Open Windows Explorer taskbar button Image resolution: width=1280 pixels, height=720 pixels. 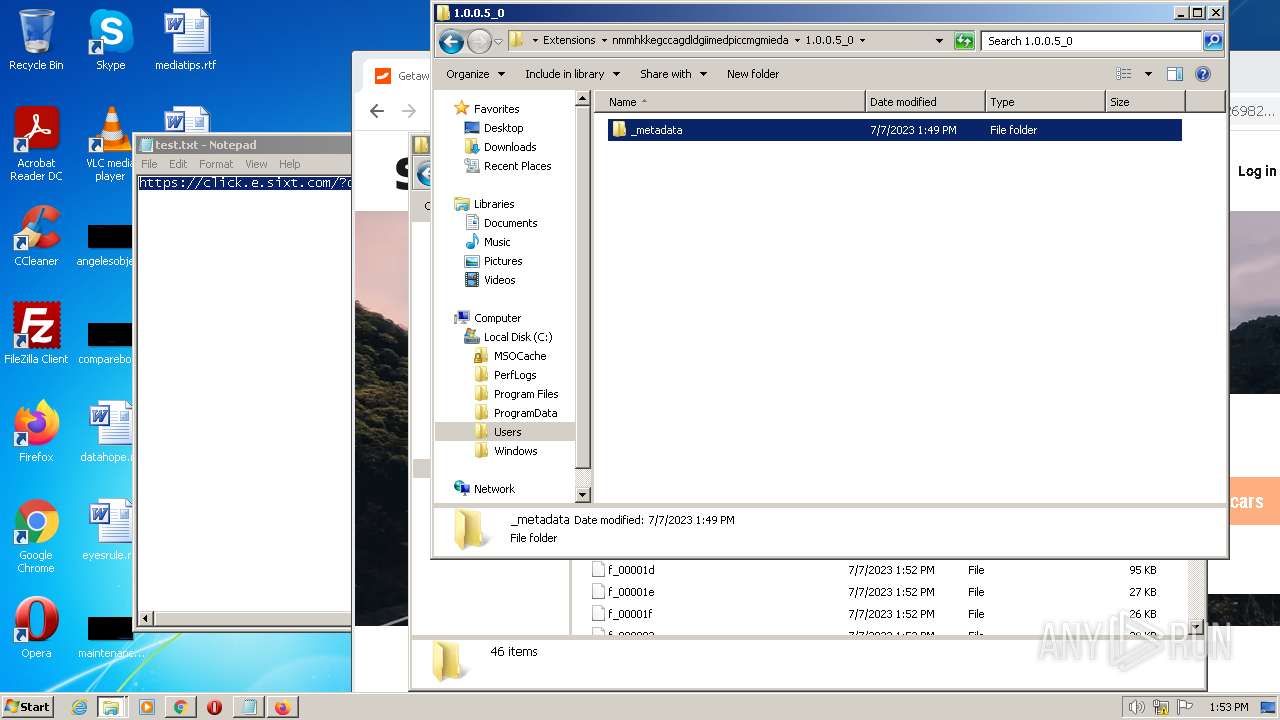[x=111, y=707]
